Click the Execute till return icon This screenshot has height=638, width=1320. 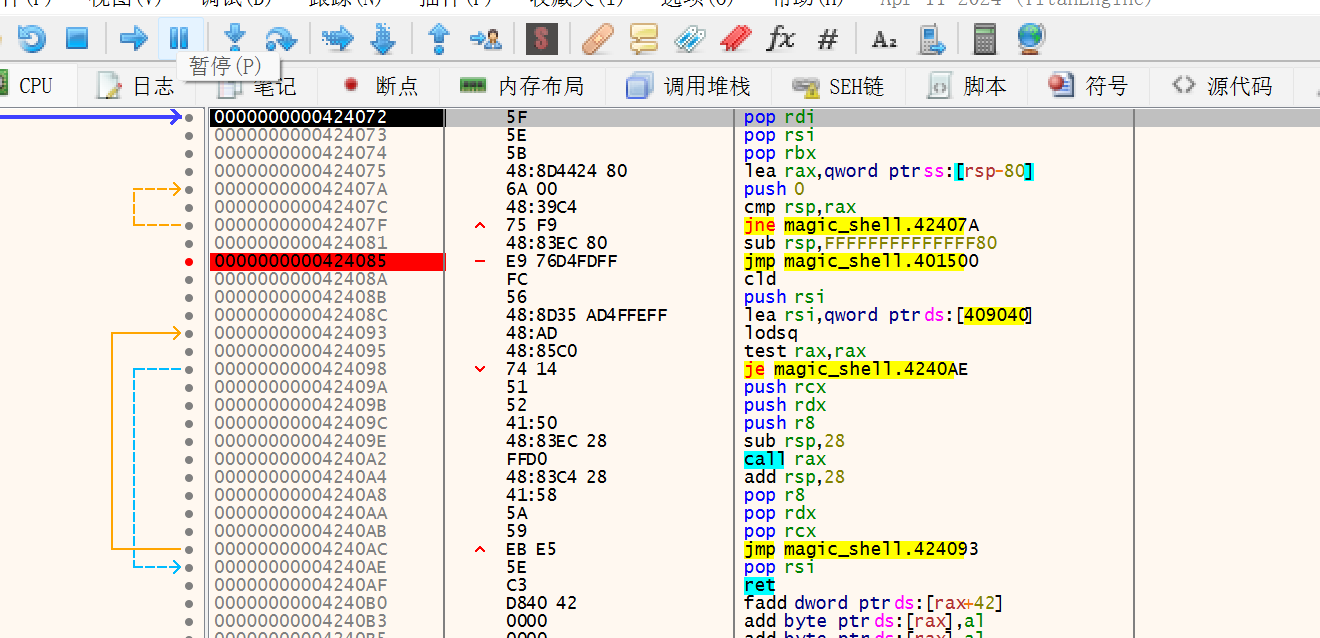coord(438,39)
